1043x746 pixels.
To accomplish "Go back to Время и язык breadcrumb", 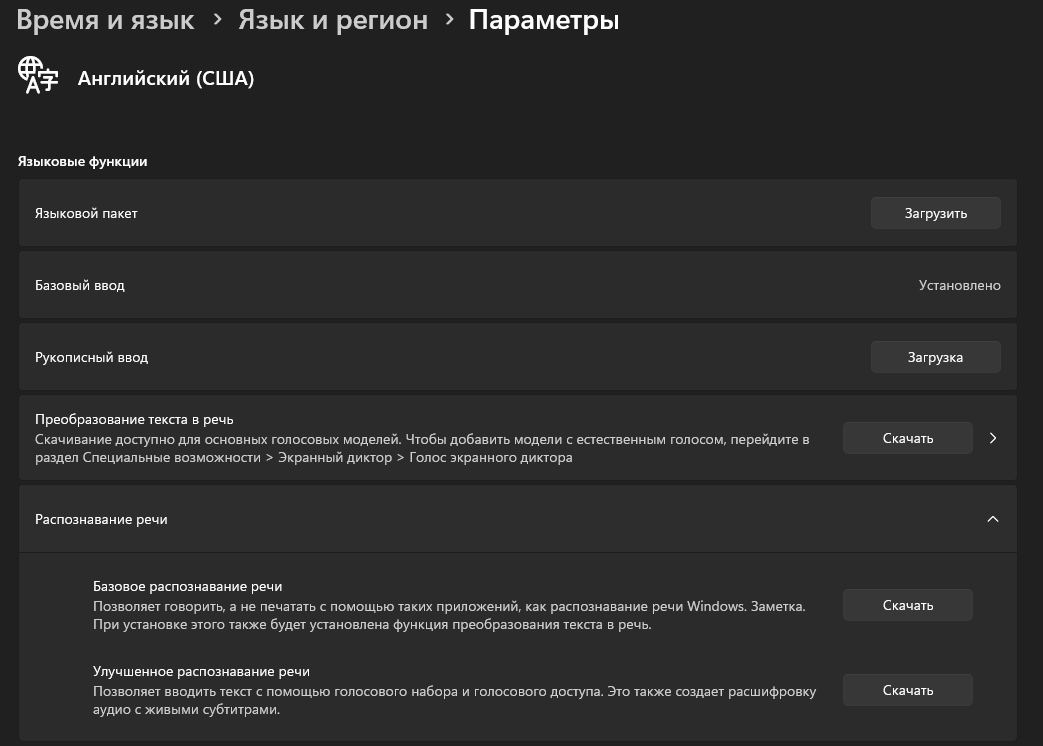I will coord(105,20).
